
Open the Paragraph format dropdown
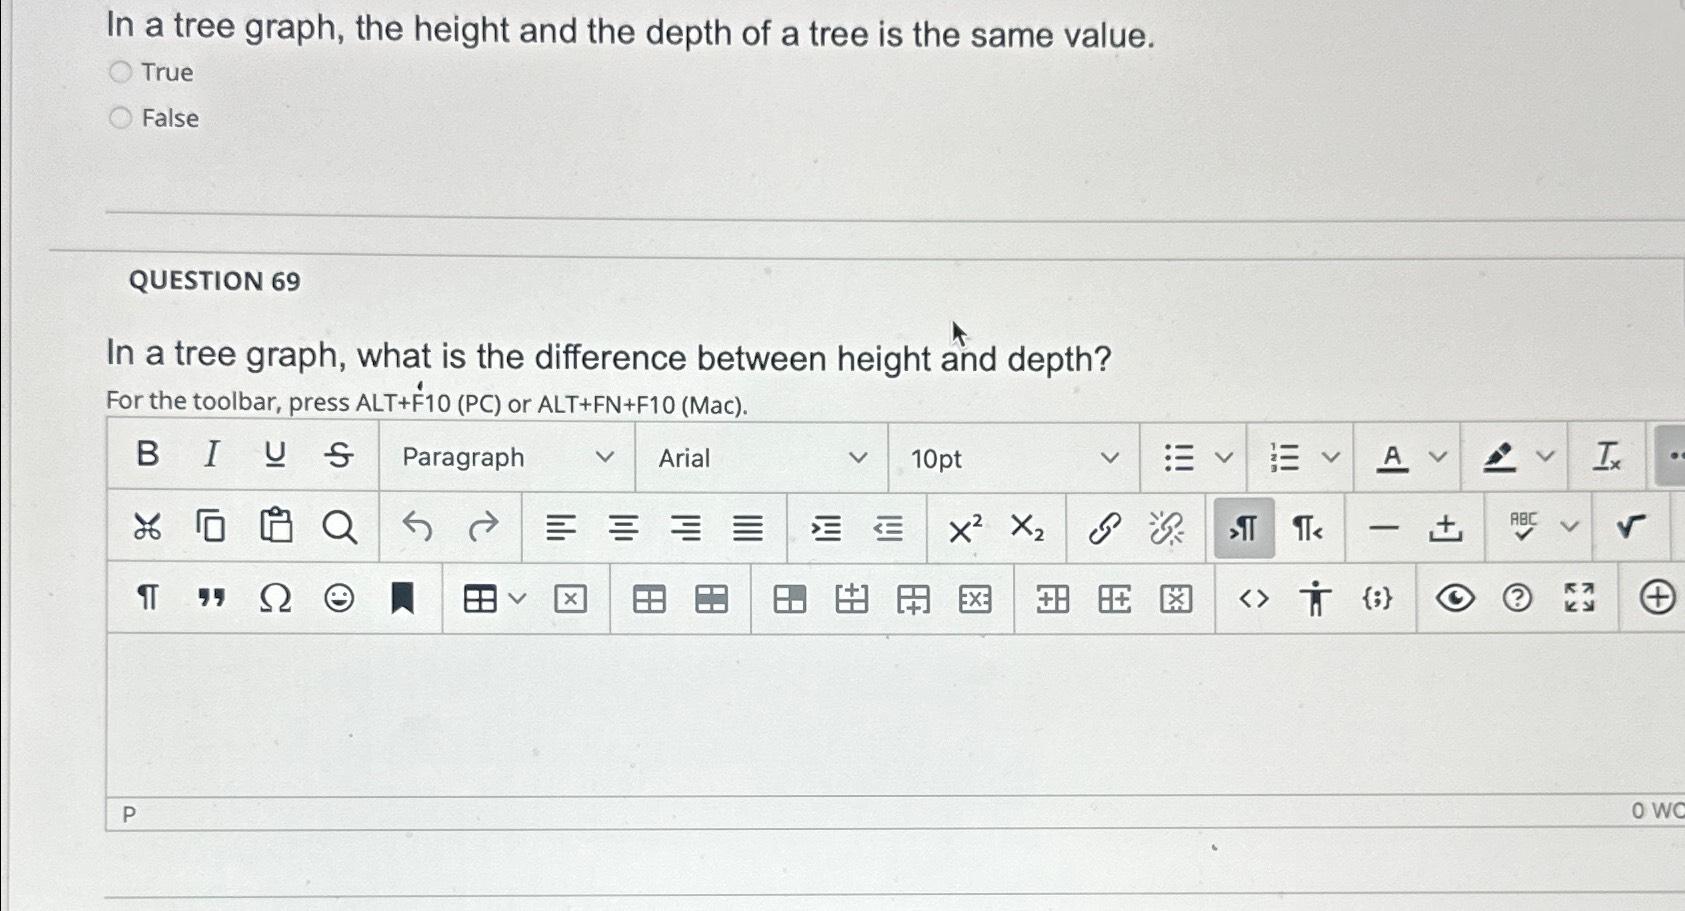click(505, 457)
